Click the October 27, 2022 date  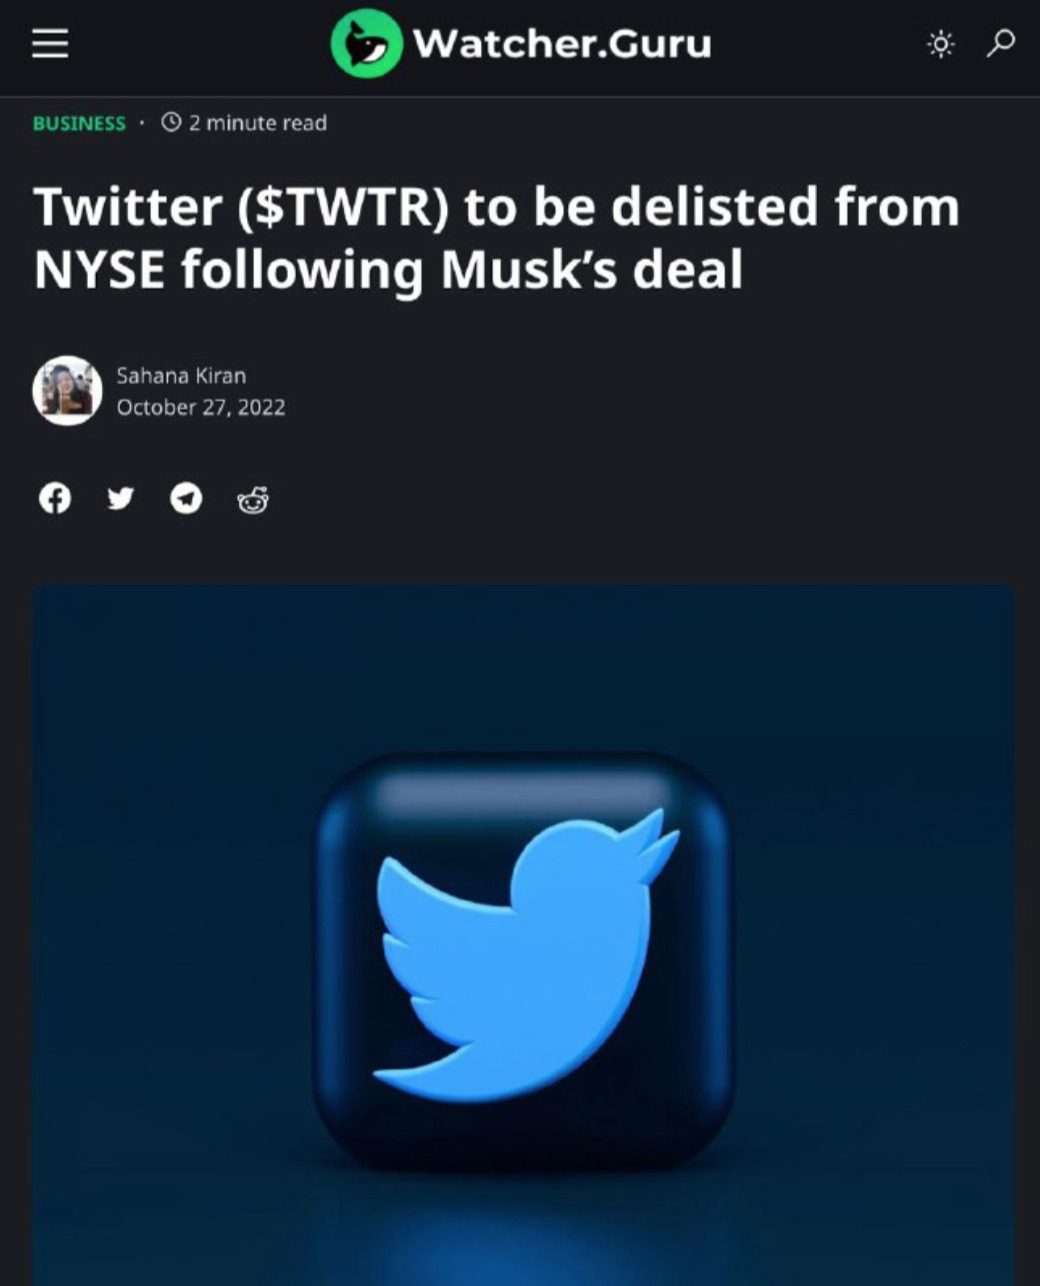[x=201, y=407]
